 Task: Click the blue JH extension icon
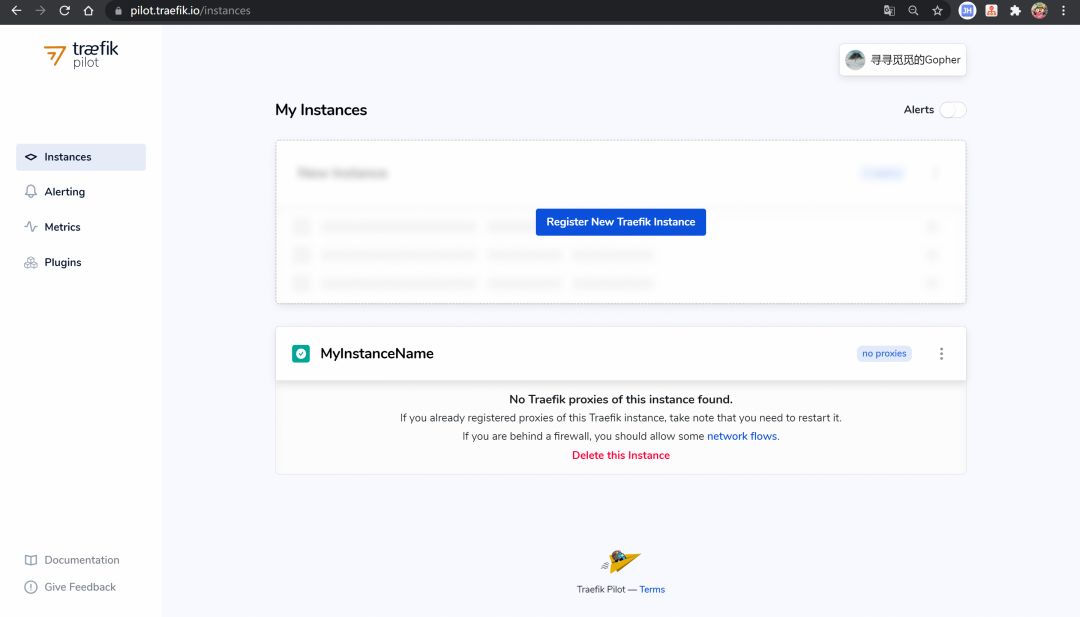[x=967, y=10]
